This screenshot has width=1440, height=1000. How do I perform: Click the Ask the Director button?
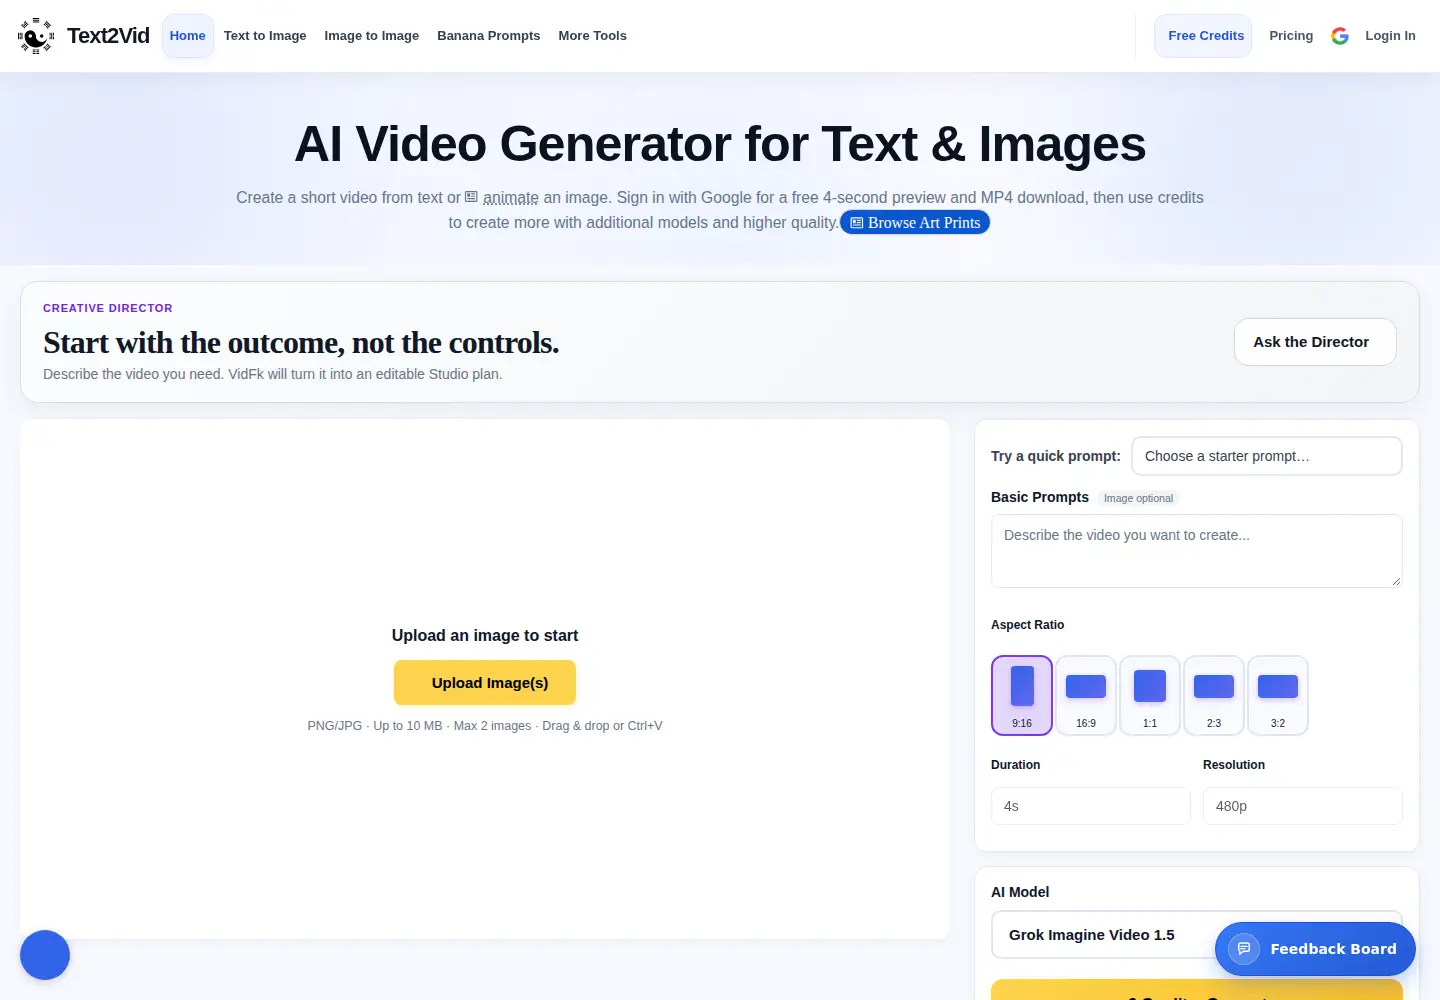pos(1315,342)
